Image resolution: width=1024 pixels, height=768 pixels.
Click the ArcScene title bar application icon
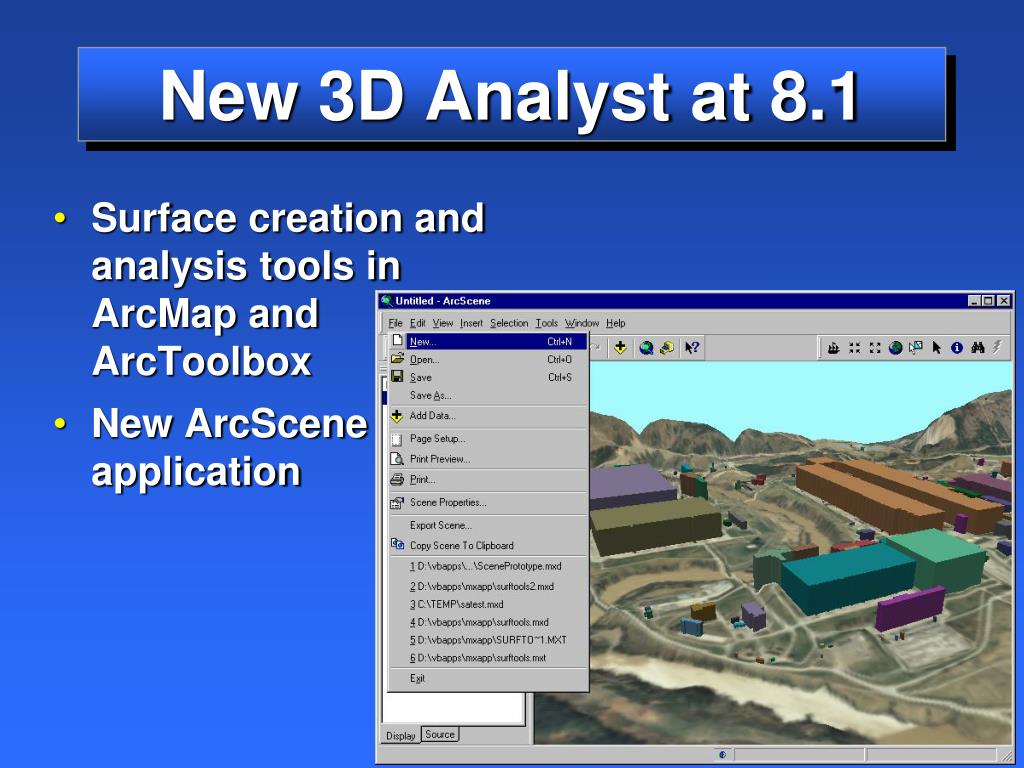[386, 300]
